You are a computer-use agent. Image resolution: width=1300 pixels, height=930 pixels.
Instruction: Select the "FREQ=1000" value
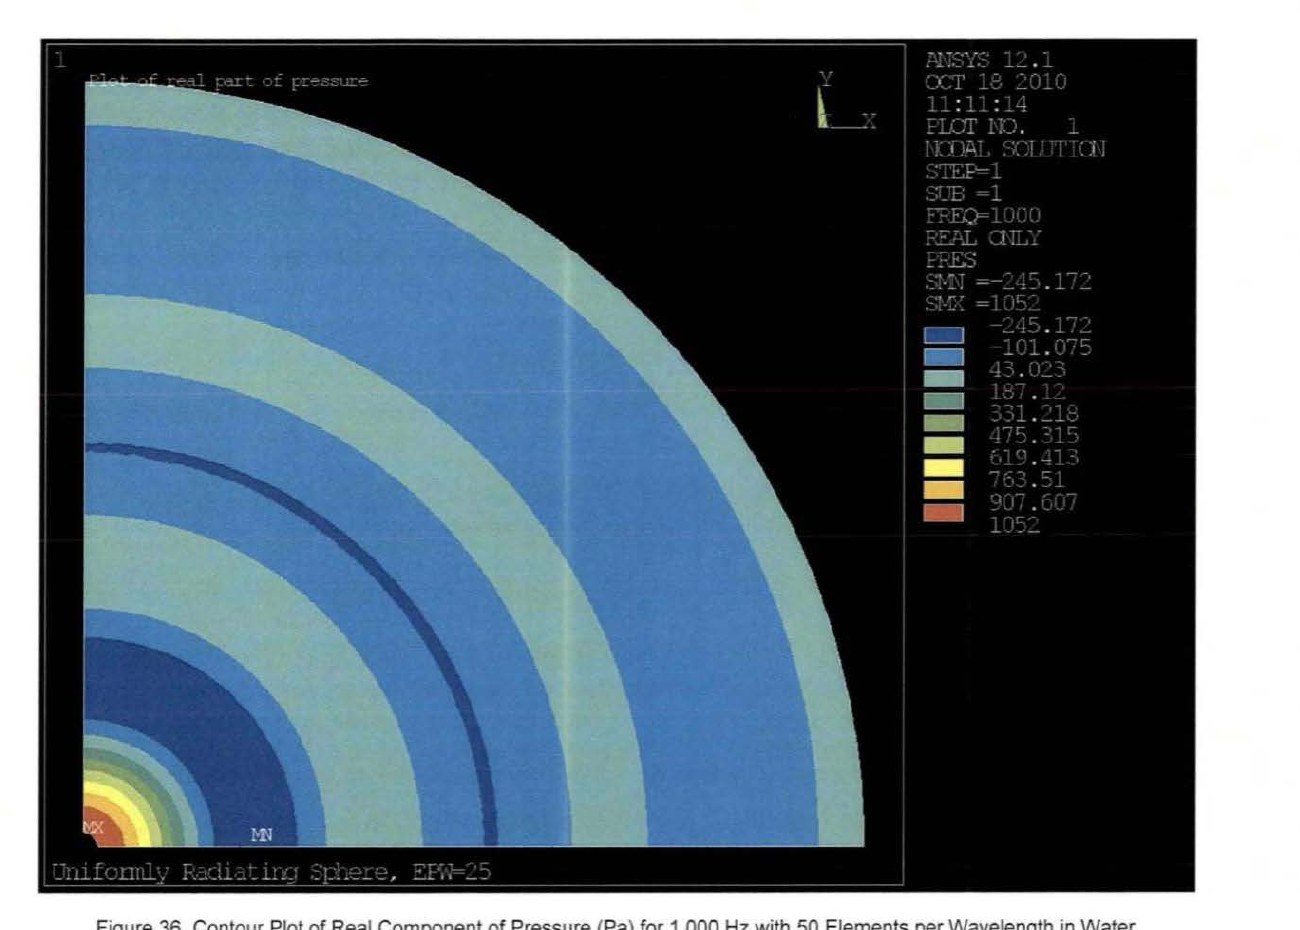click(x=983, y=215)
